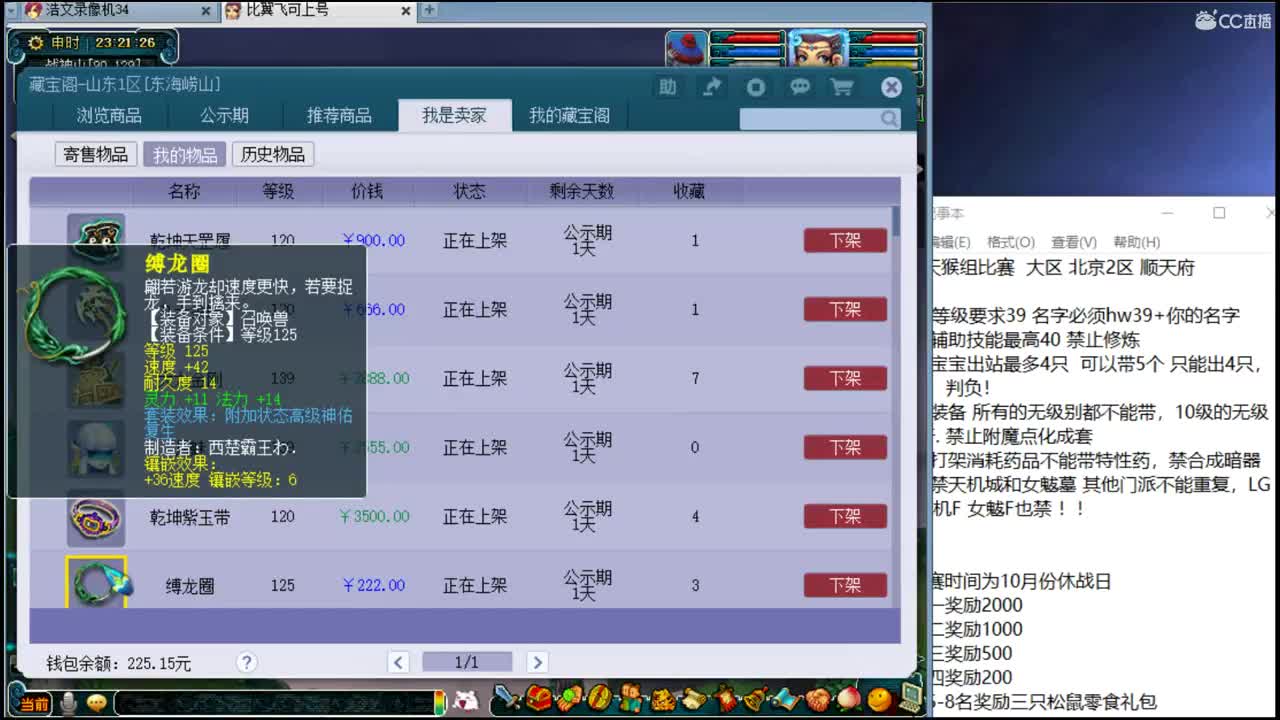Click the 当前 channel button in chat bar

pyautogui.click(x=34, y=704)
